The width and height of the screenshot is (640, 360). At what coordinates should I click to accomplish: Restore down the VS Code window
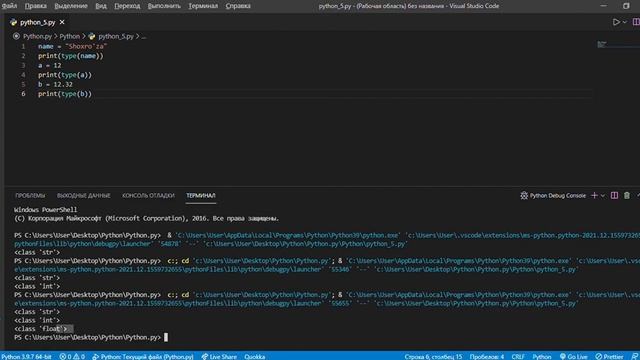626,6
